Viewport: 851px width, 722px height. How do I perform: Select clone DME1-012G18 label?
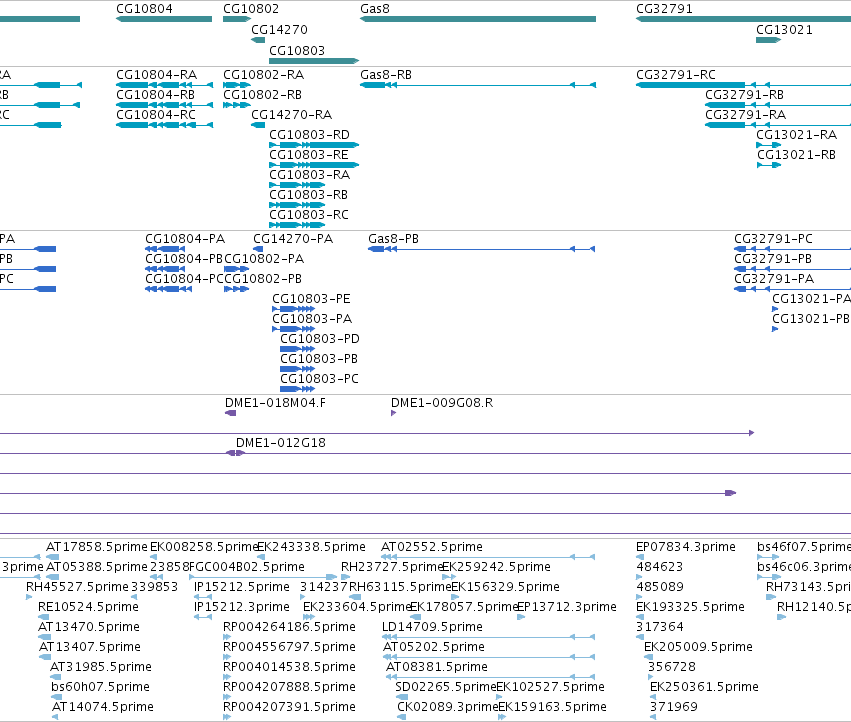tap(281, 443)
